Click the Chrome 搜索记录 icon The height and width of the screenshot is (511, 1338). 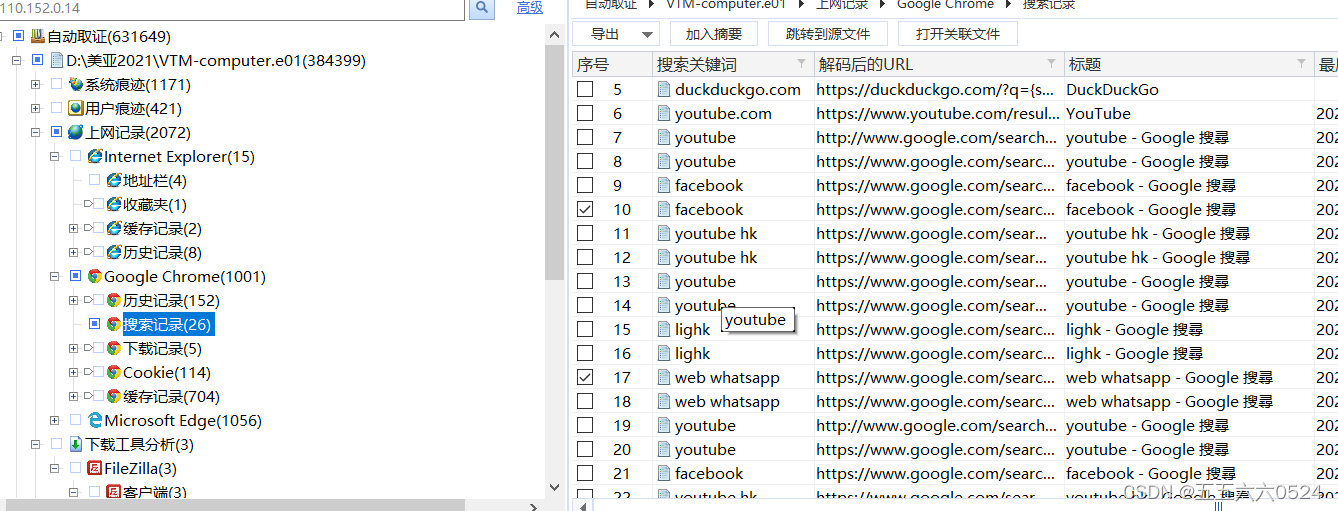(x=114, y=325)
